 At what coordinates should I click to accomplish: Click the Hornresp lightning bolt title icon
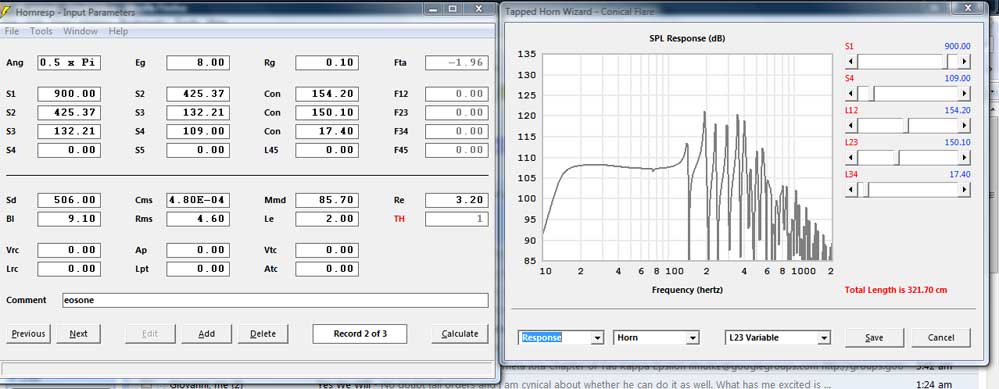[7, 11]
